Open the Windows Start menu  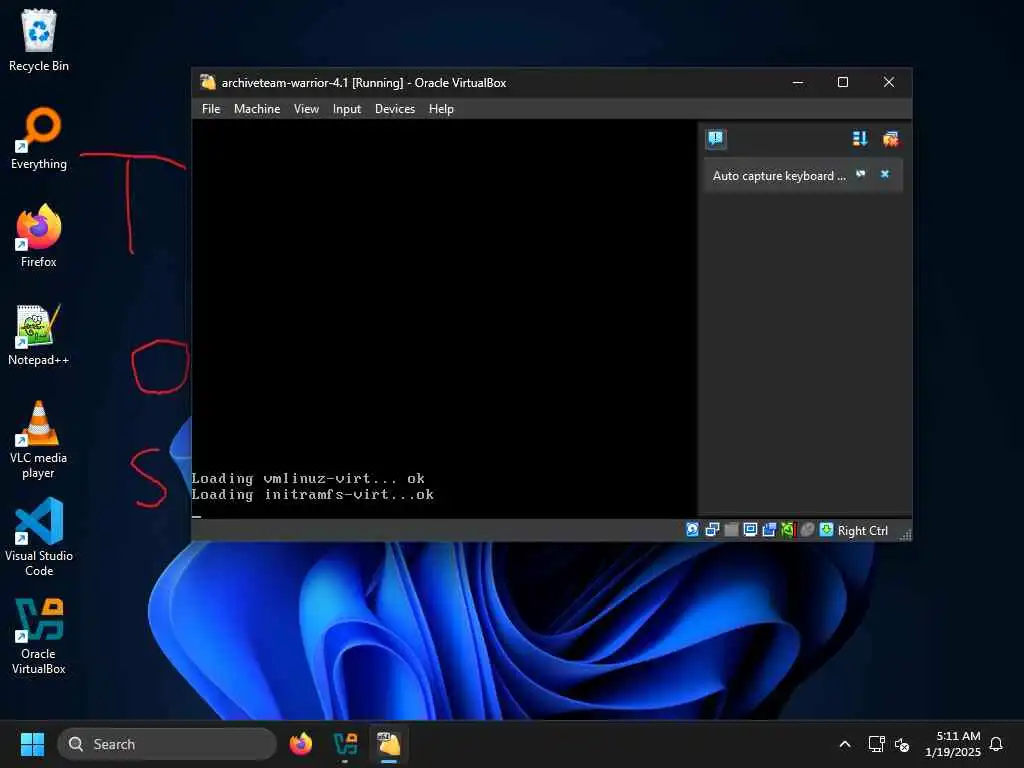pos(32,744)
